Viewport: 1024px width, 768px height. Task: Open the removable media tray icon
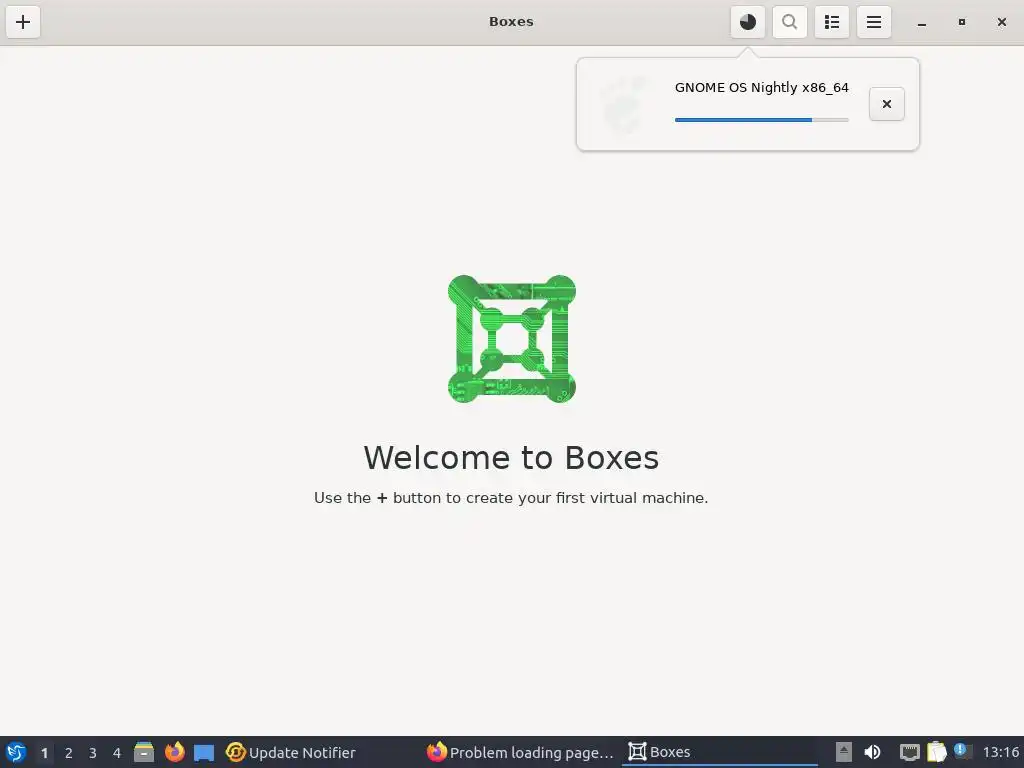[844, 752]
